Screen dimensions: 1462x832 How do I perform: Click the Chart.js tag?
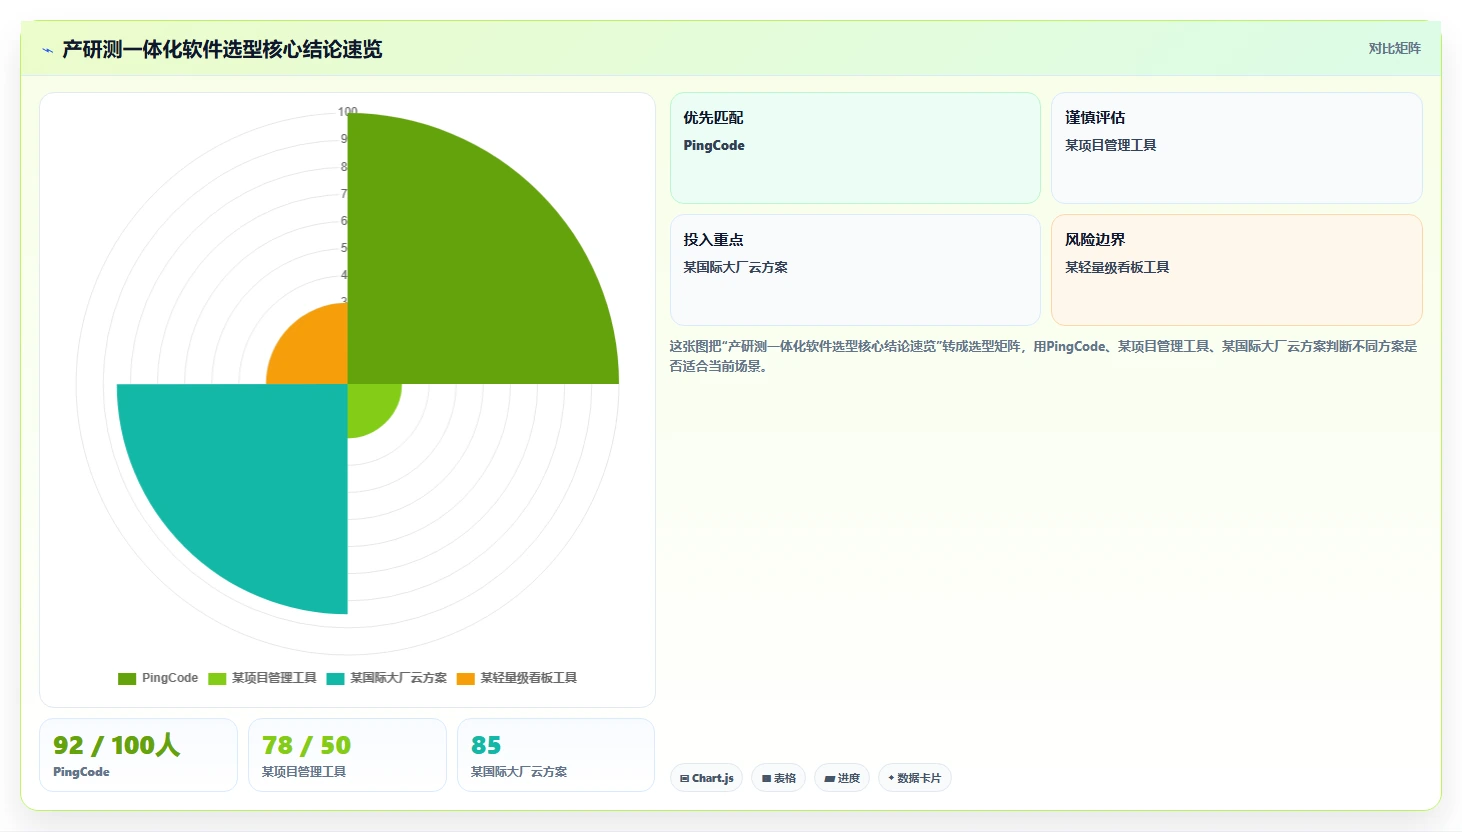pos(706,778)
